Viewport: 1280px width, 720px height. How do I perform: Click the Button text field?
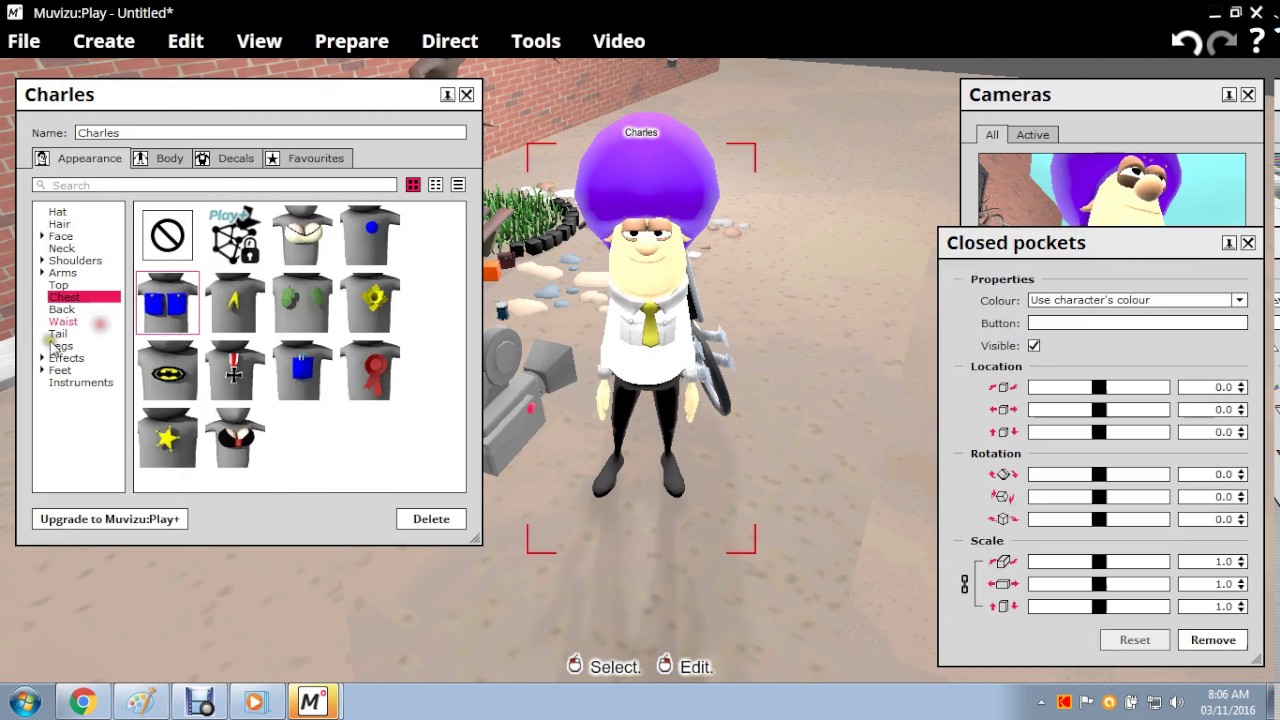click(1138, 323)
